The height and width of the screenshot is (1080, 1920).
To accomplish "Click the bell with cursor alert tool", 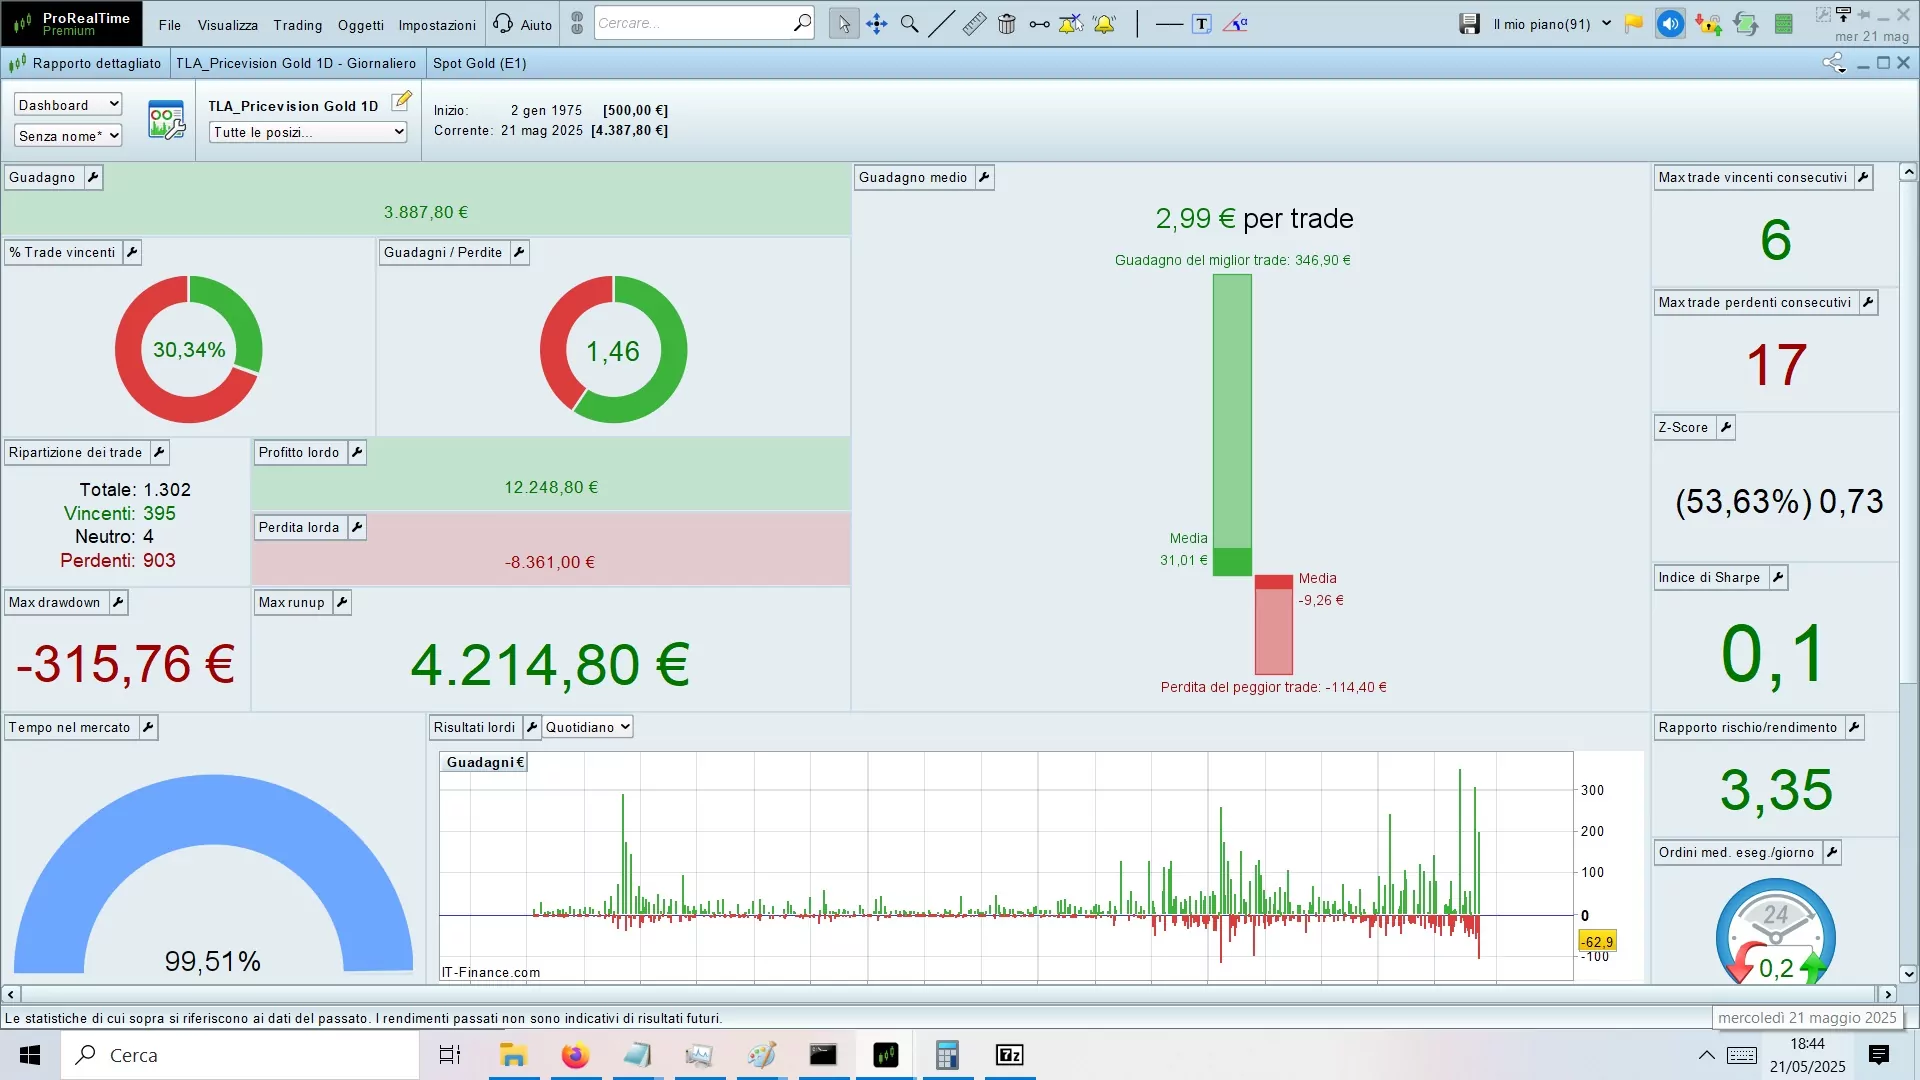I will pos(1071,24).
